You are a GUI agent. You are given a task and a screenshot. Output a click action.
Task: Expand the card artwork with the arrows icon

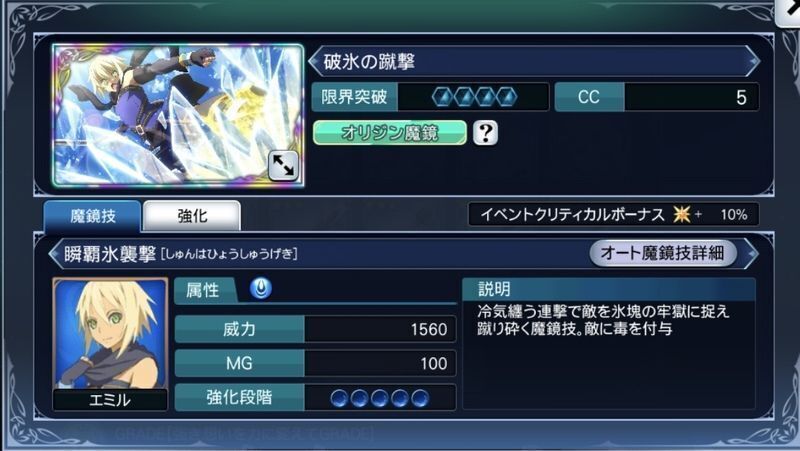283,165
